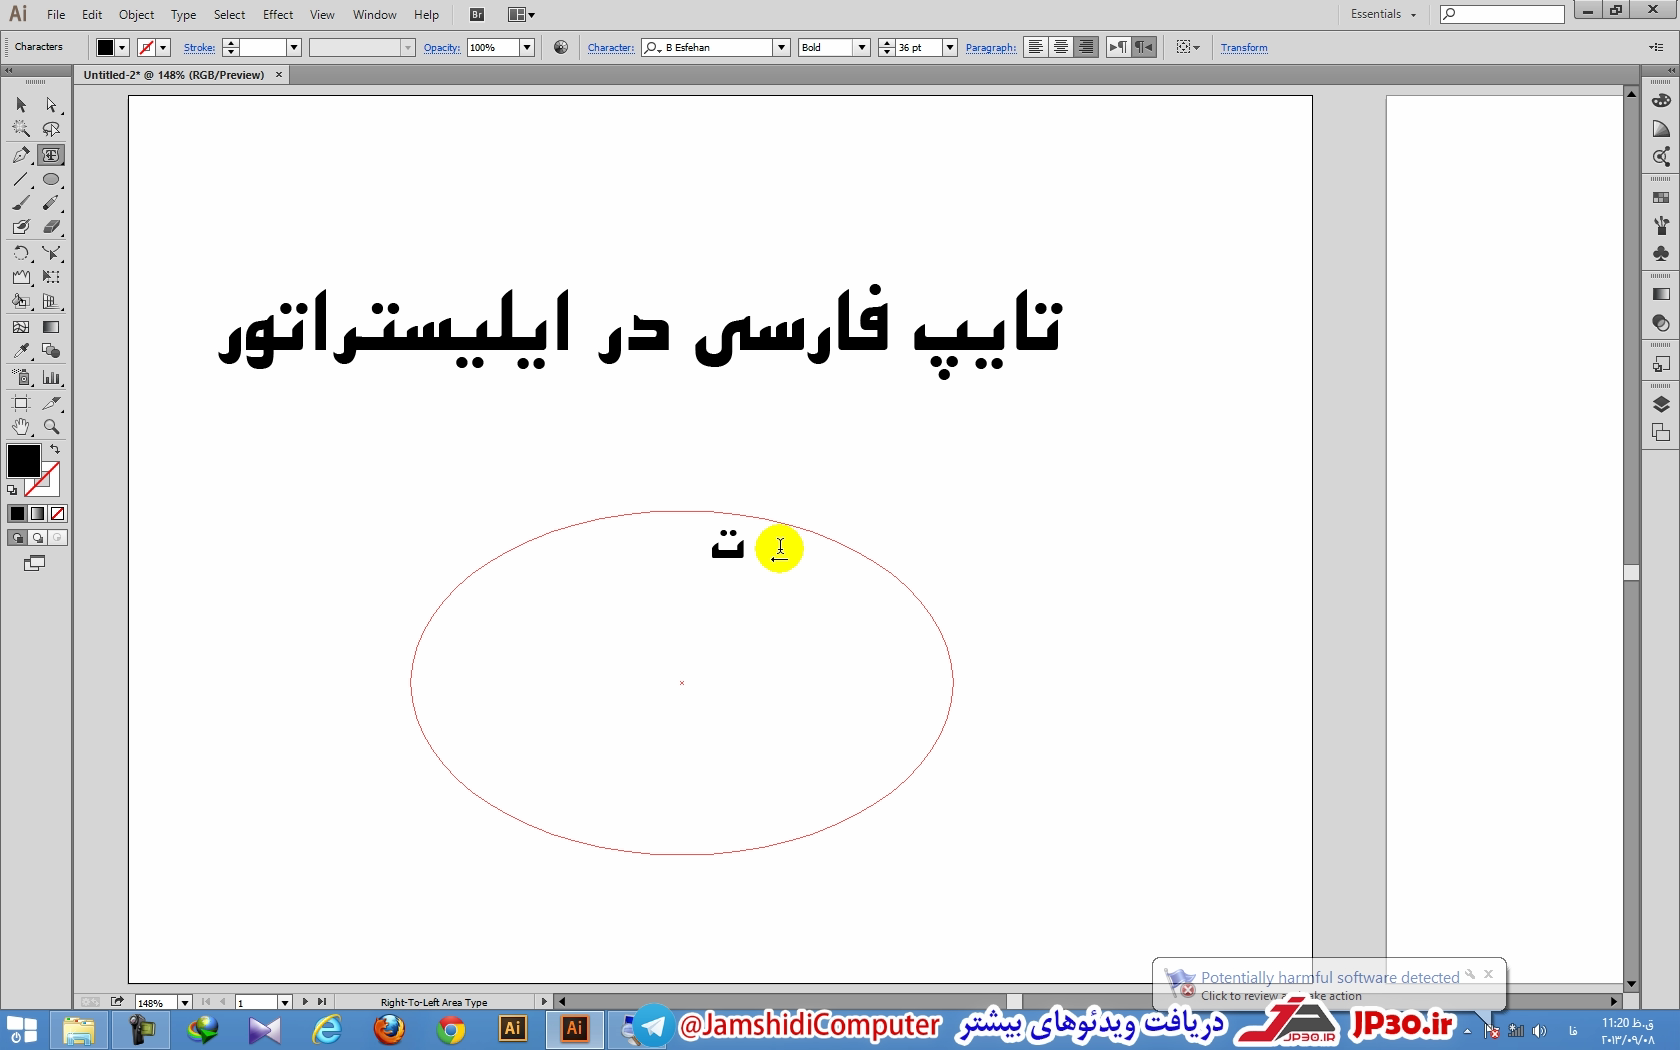The image size is (1680, 1050).
Task: Open the Window menu
Action: coord(375,15)
